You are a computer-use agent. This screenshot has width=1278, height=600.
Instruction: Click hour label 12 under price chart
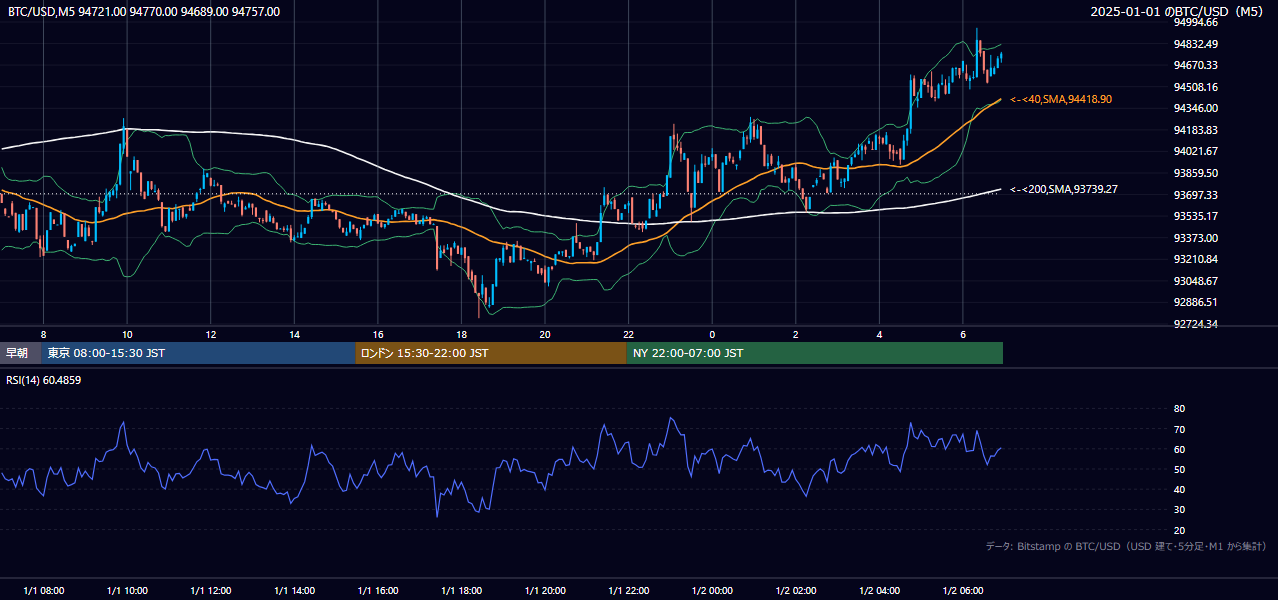point(211,334)
